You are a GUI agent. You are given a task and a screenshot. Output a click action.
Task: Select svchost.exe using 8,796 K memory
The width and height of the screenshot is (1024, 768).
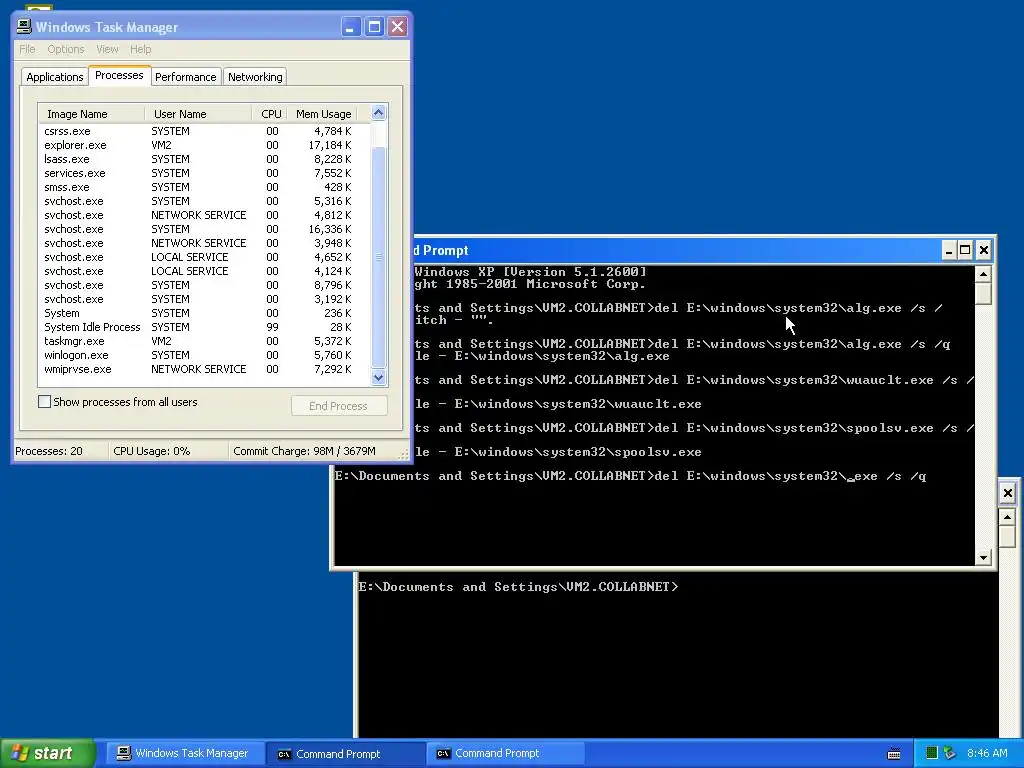click(198, 285)
